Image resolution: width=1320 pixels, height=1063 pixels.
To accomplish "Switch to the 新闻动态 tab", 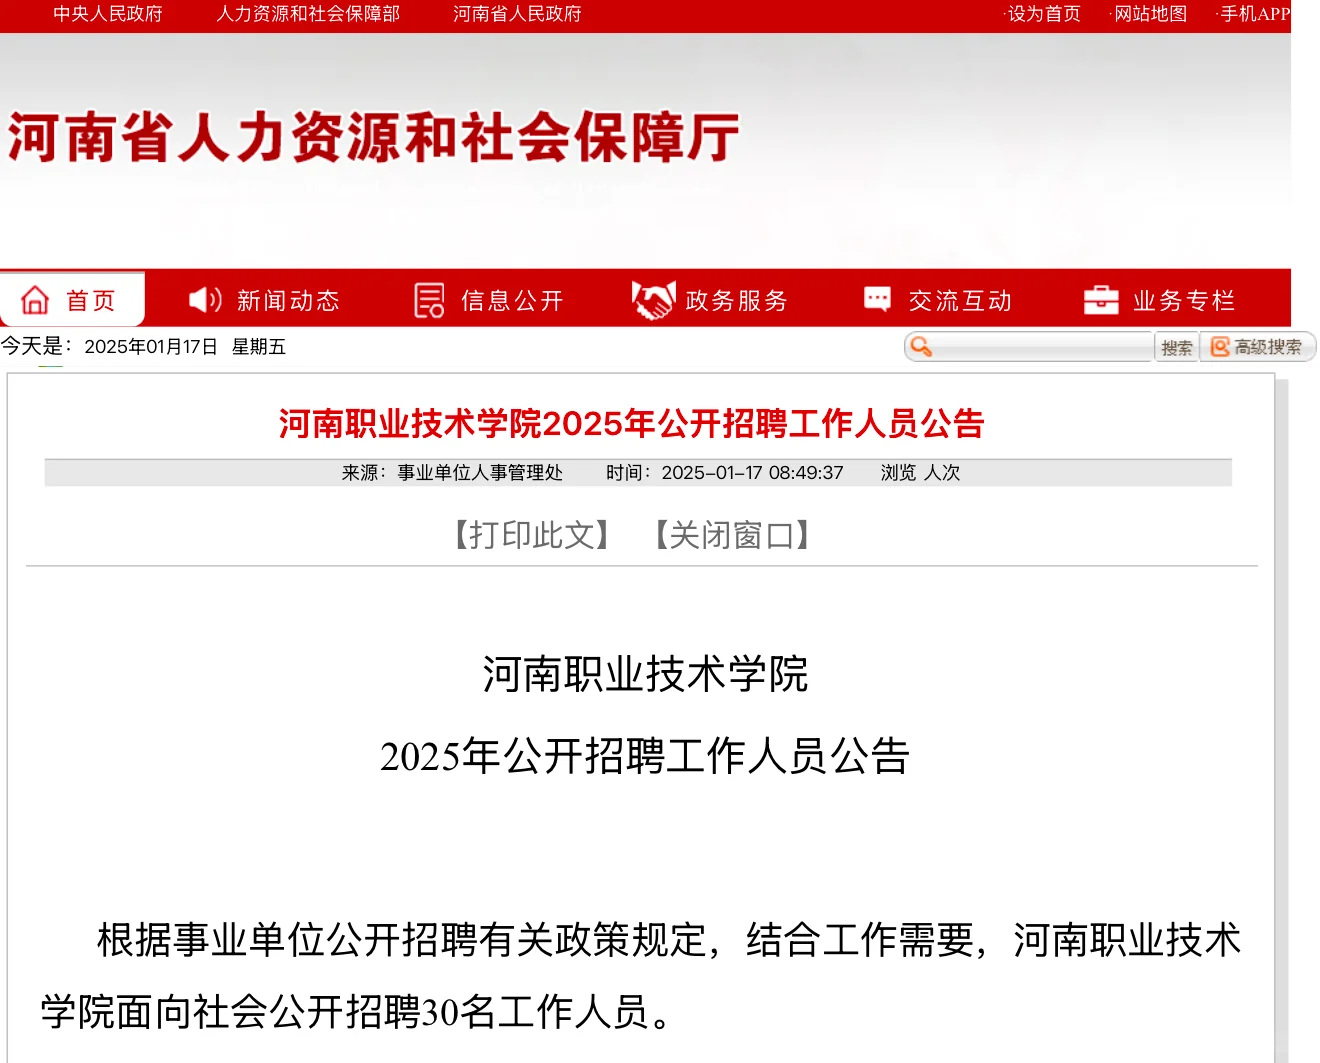I will (x=288, y=300).
